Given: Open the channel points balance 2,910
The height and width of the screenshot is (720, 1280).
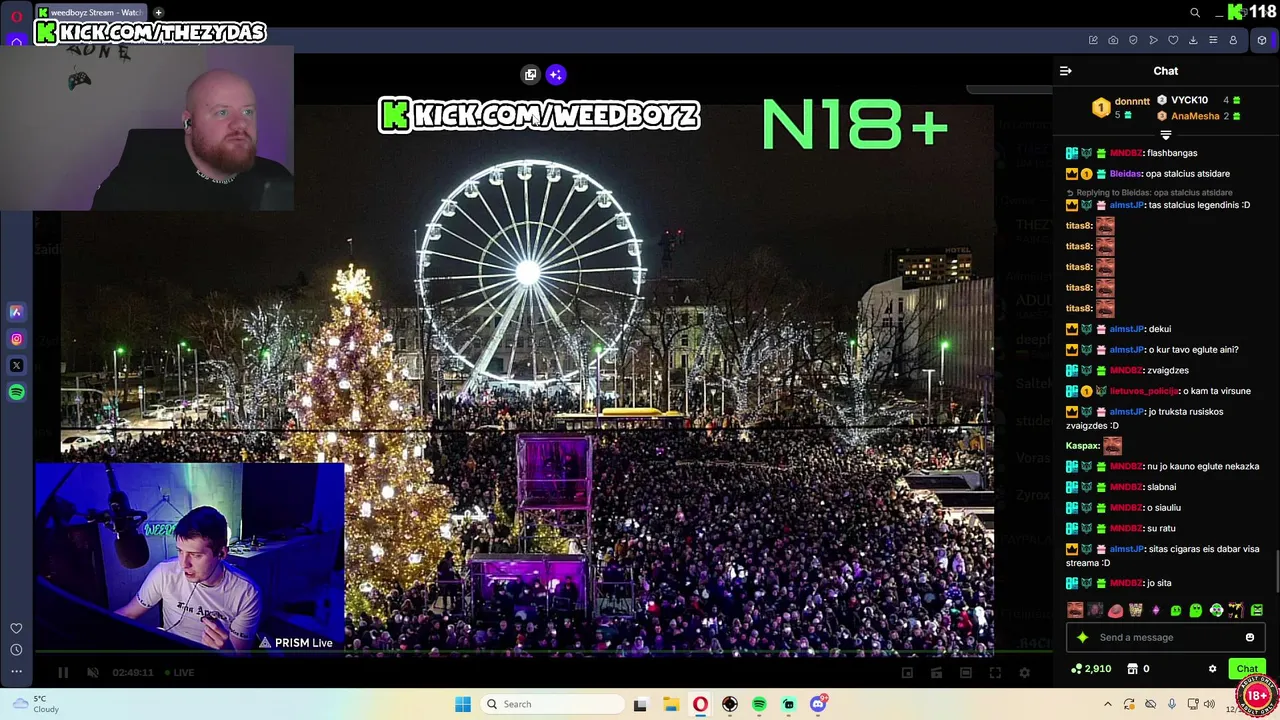Looking at the screenshot, I should (1091, 669).
